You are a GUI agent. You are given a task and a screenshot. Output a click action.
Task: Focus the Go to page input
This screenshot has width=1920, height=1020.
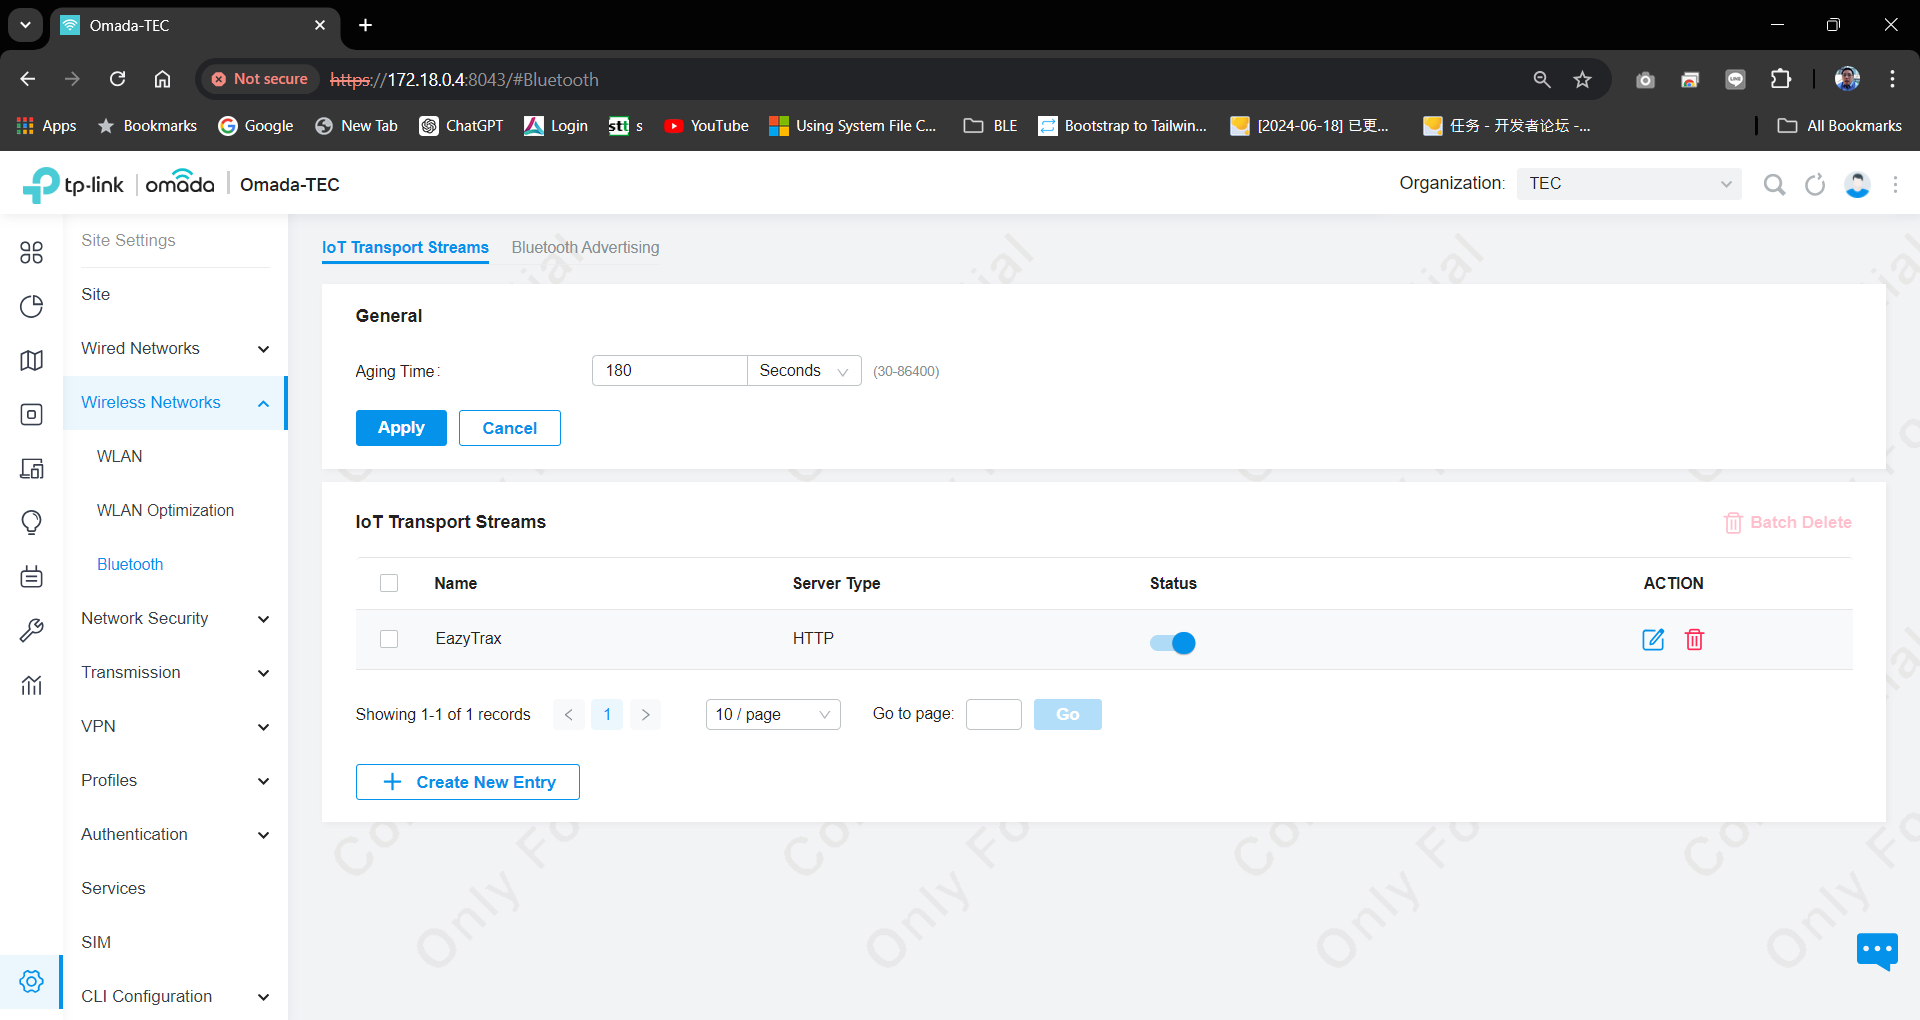pos(994,714)
